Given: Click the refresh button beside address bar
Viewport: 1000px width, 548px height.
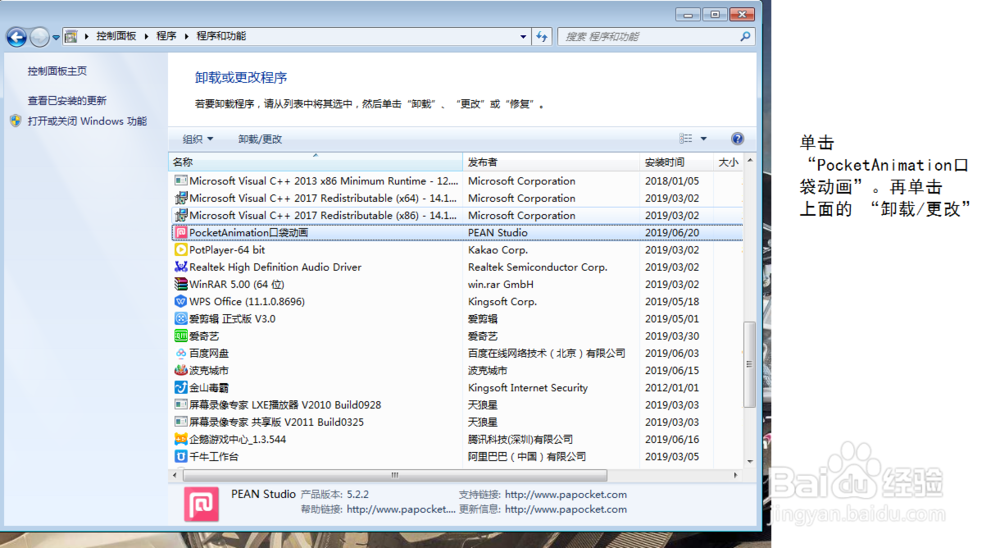Looking at the screenshot, I should [x=542, y=37].
